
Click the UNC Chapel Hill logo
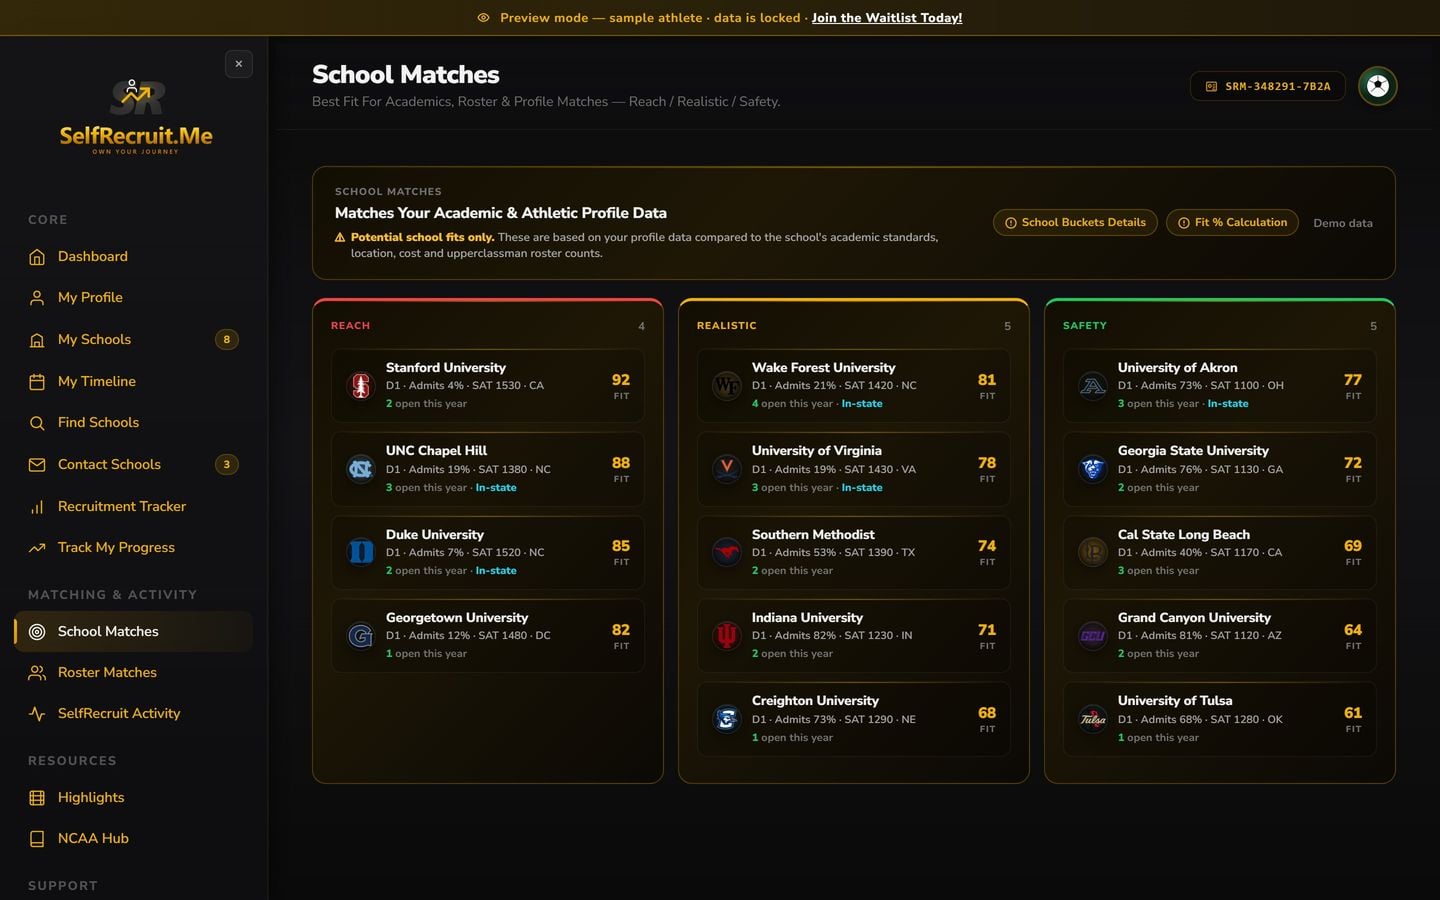click(361, 468)
